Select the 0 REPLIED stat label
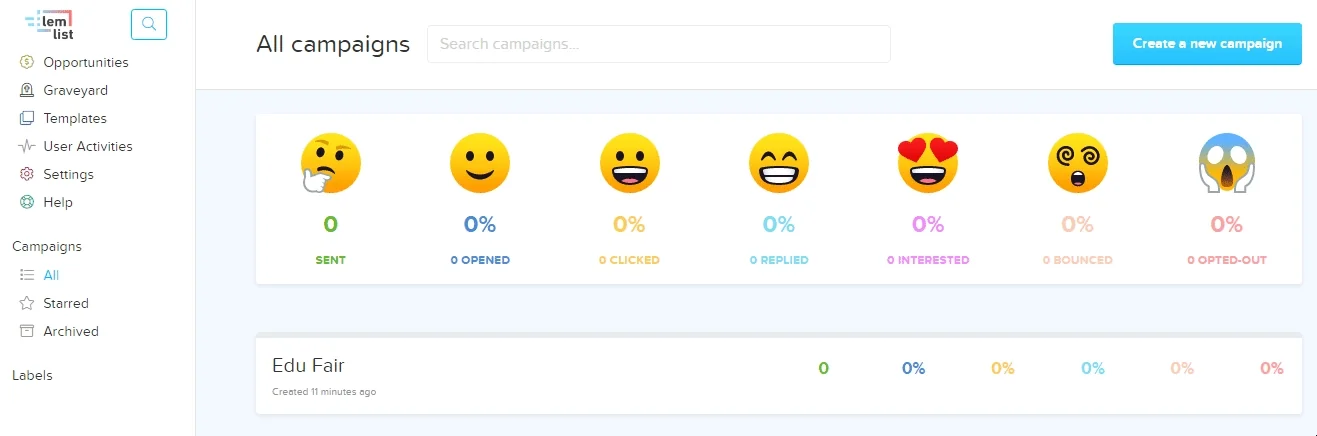 pyautogui.click(x=779, y=260)
